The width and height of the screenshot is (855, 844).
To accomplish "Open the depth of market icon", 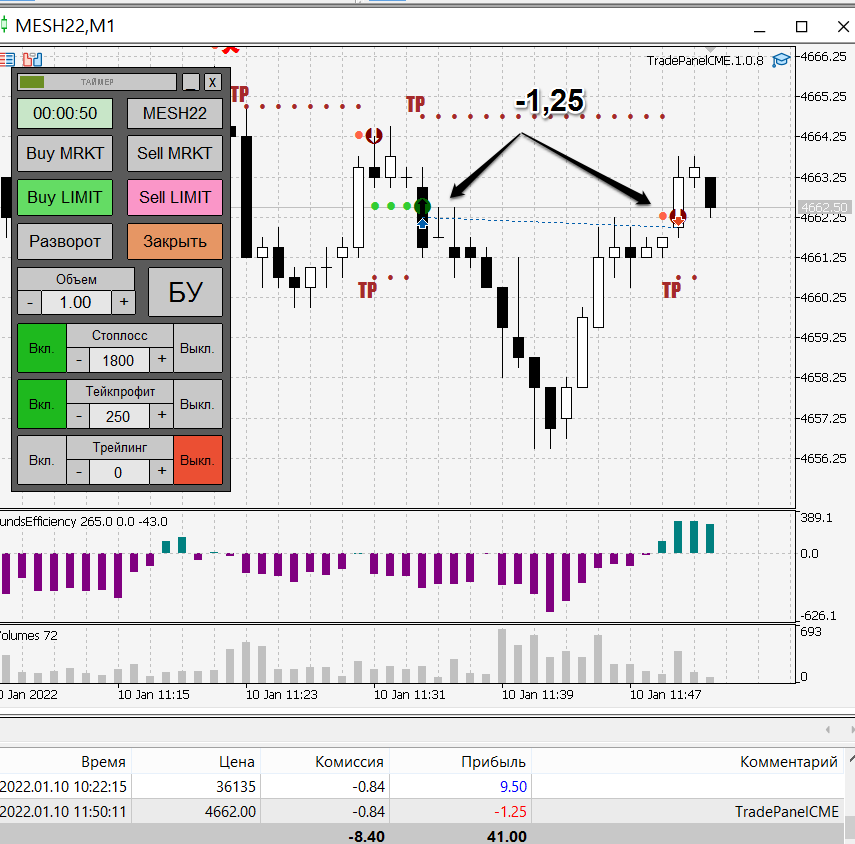I will coord(7,59).
